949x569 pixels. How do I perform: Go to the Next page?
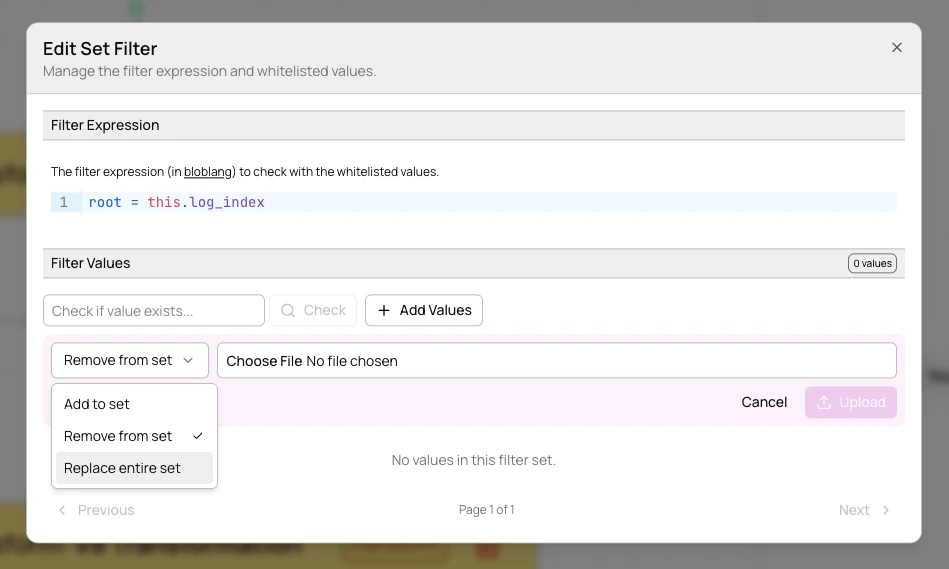[x=864, y=510]
